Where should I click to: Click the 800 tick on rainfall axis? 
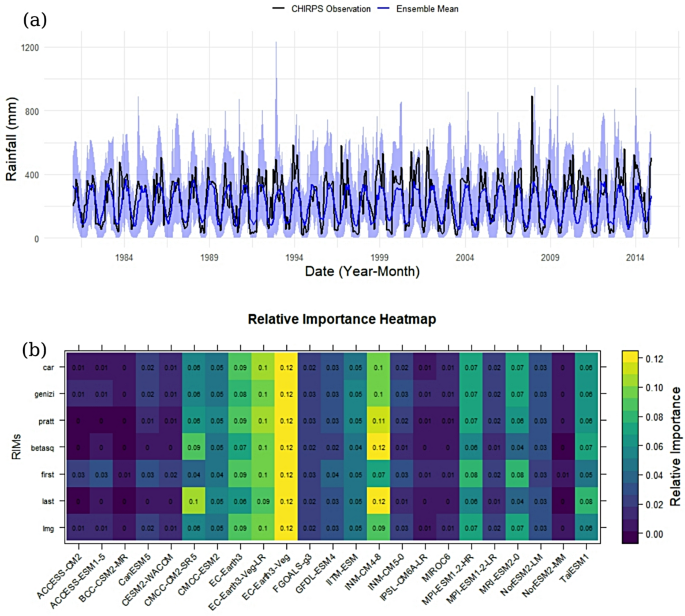point(32,111)
